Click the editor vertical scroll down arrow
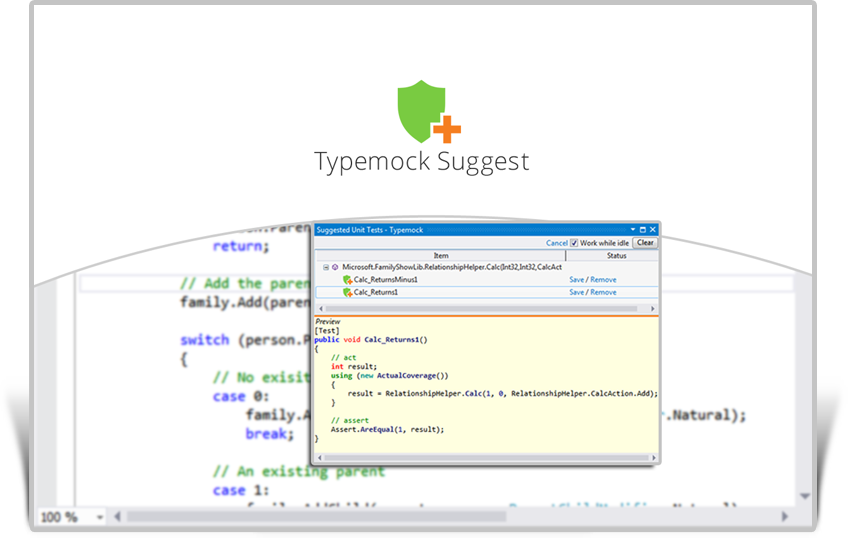 (x=805, y=496)
